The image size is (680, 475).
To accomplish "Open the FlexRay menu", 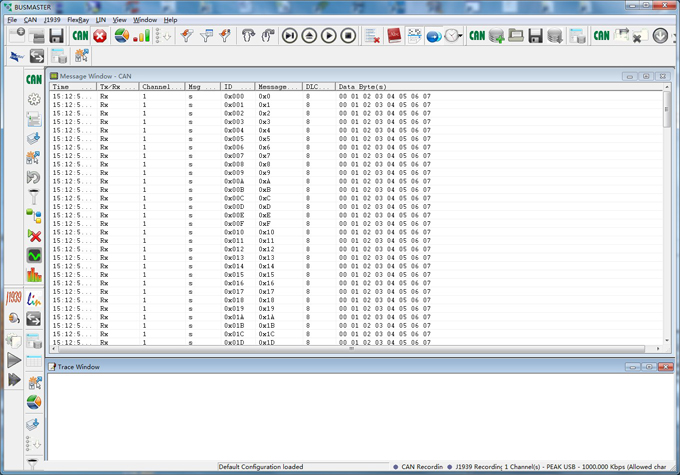I will [77, 20].
